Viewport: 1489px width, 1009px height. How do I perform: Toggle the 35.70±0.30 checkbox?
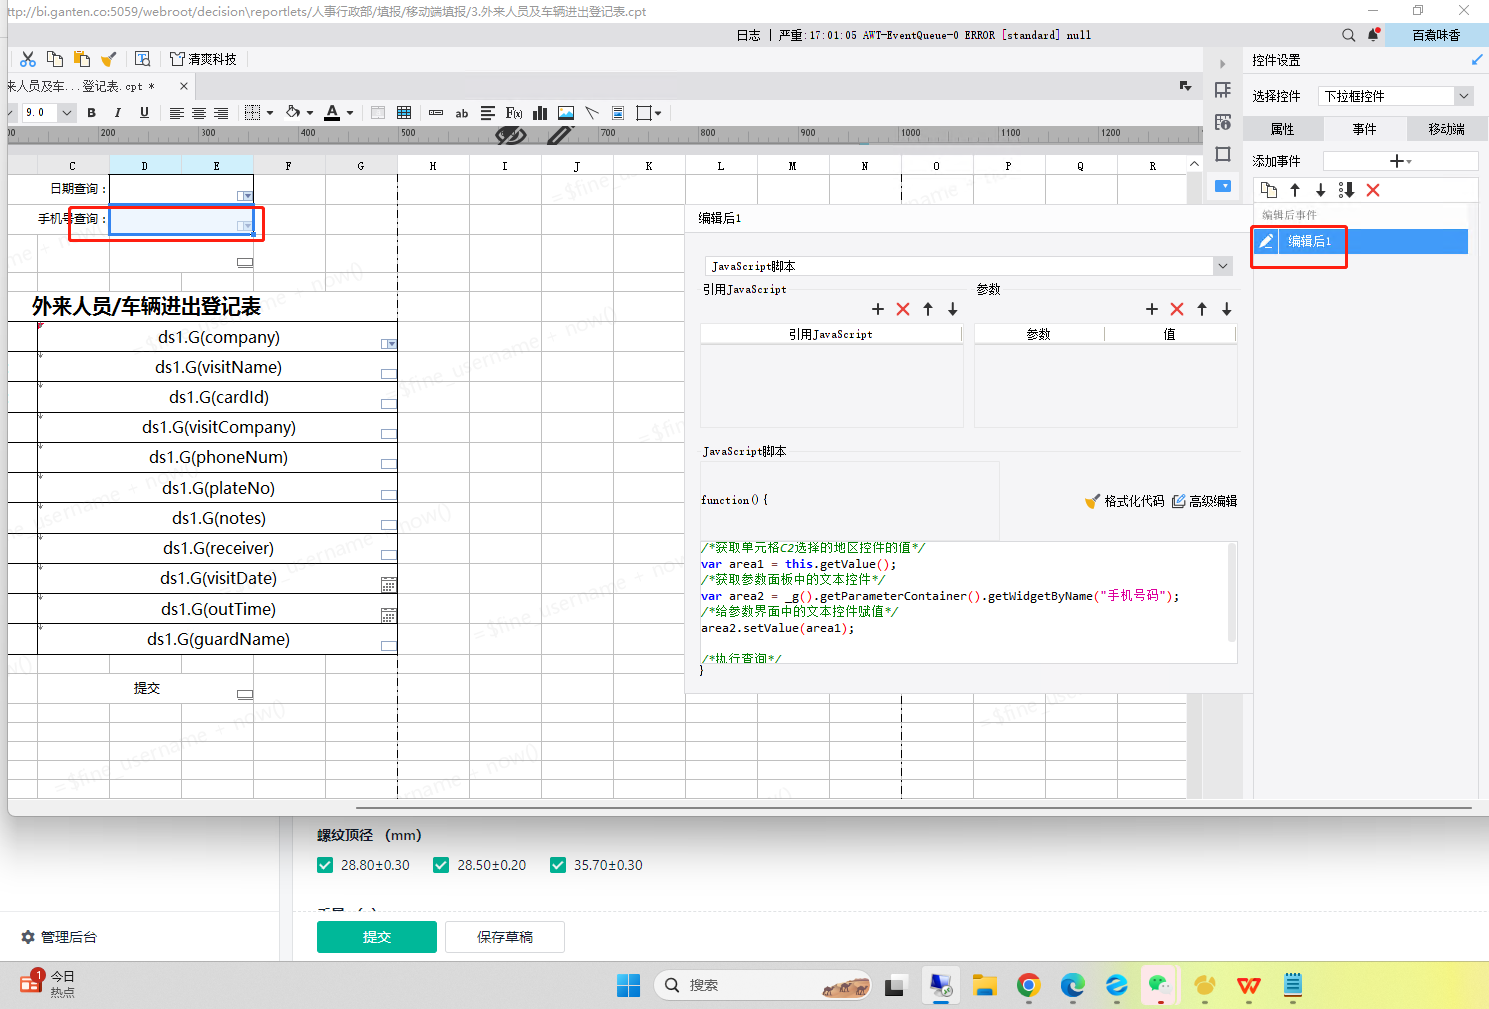pyautogui.click(x=558, y=865)
